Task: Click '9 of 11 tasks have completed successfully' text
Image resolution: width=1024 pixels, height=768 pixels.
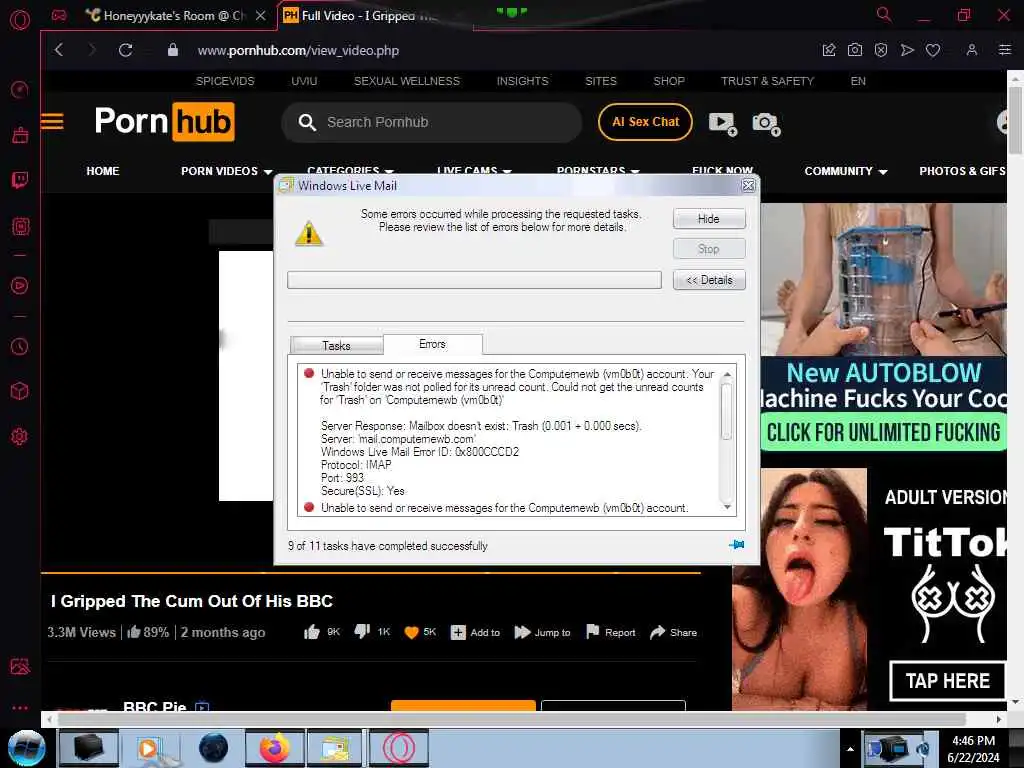Action: pos(387,546)
